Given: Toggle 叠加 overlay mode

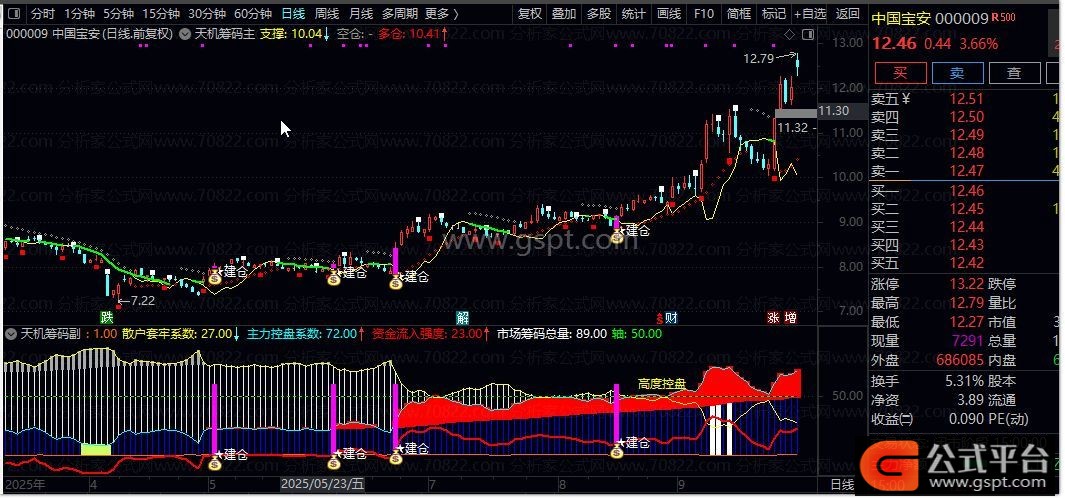Looking at the screenshot, I should [x=564, y=14].
